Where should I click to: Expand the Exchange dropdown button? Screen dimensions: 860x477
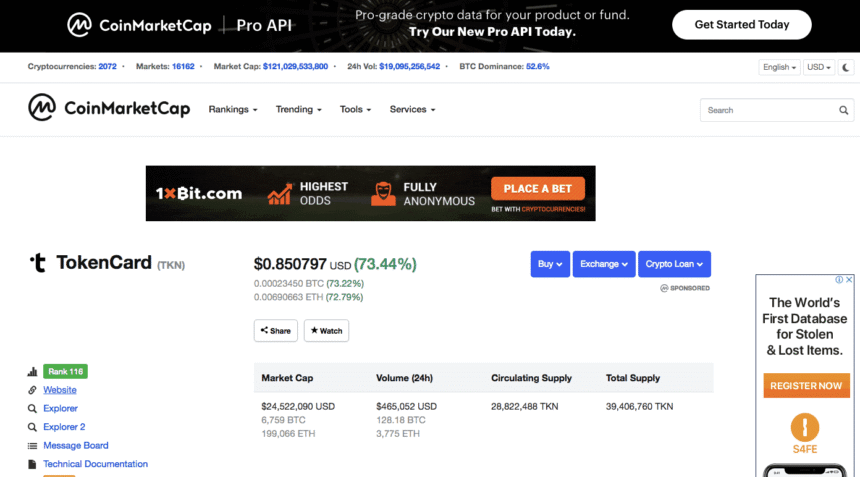click(x=604, y=264)
